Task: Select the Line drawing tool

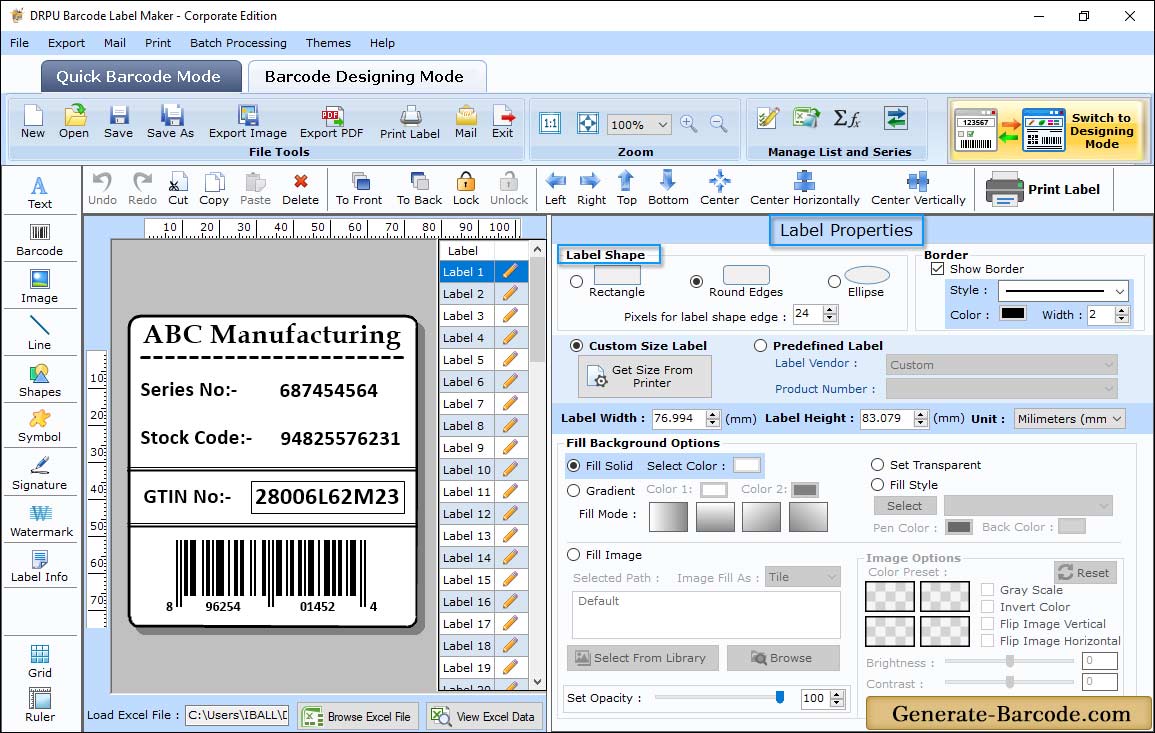Action: click(40, 334)
